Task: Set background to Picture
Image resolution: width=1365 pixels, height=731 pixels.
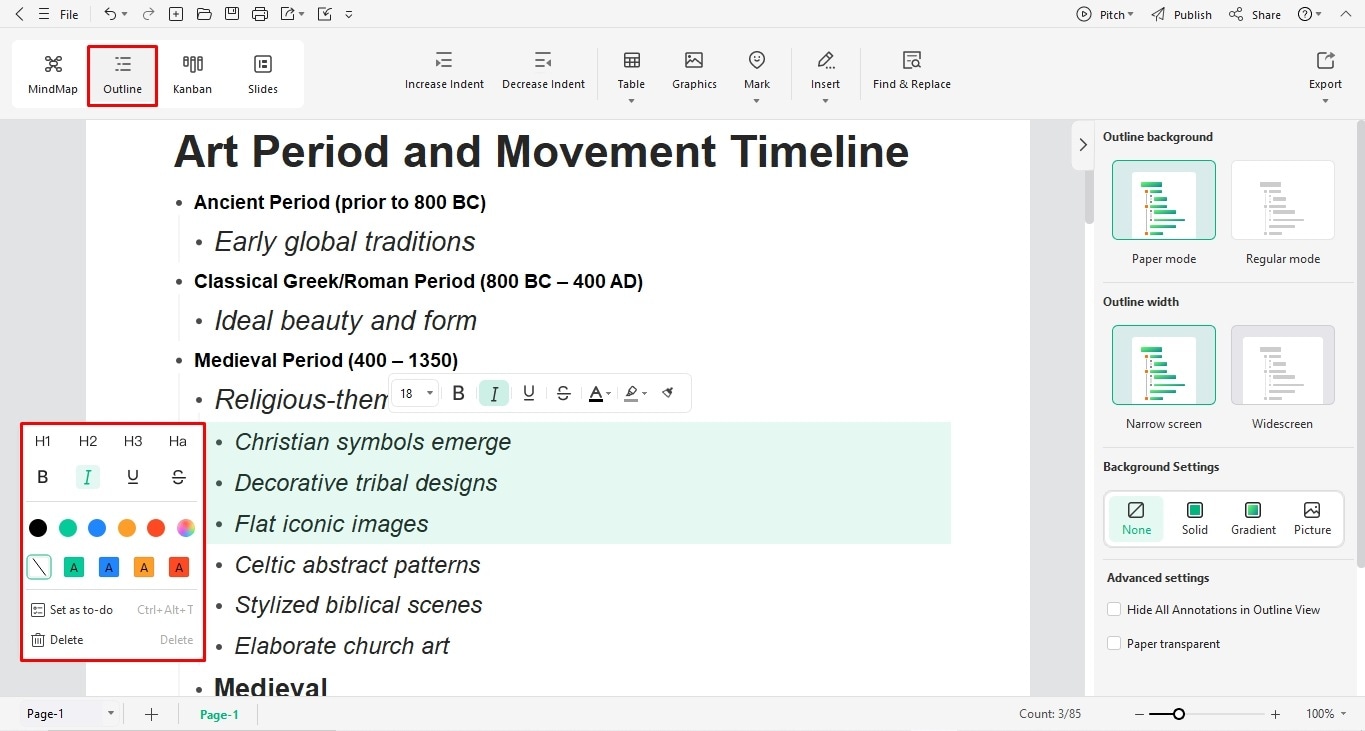Action: pos(1312,518)
